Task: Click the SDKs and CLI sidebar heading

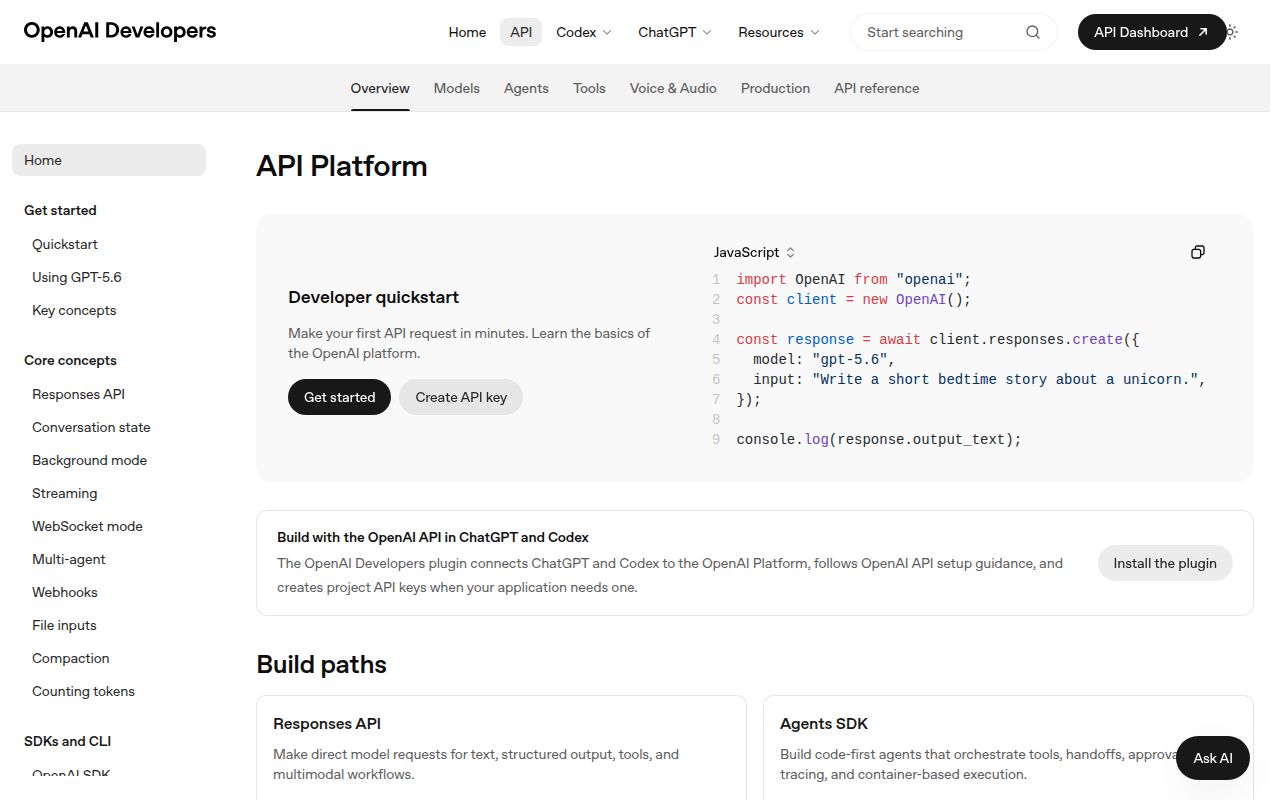Action: [68, 741]
